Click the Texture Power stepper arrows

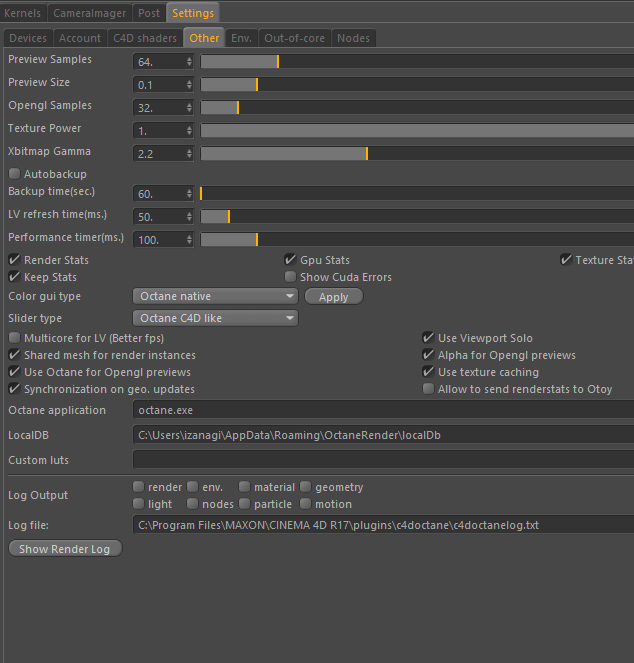(x=189, y=131)
